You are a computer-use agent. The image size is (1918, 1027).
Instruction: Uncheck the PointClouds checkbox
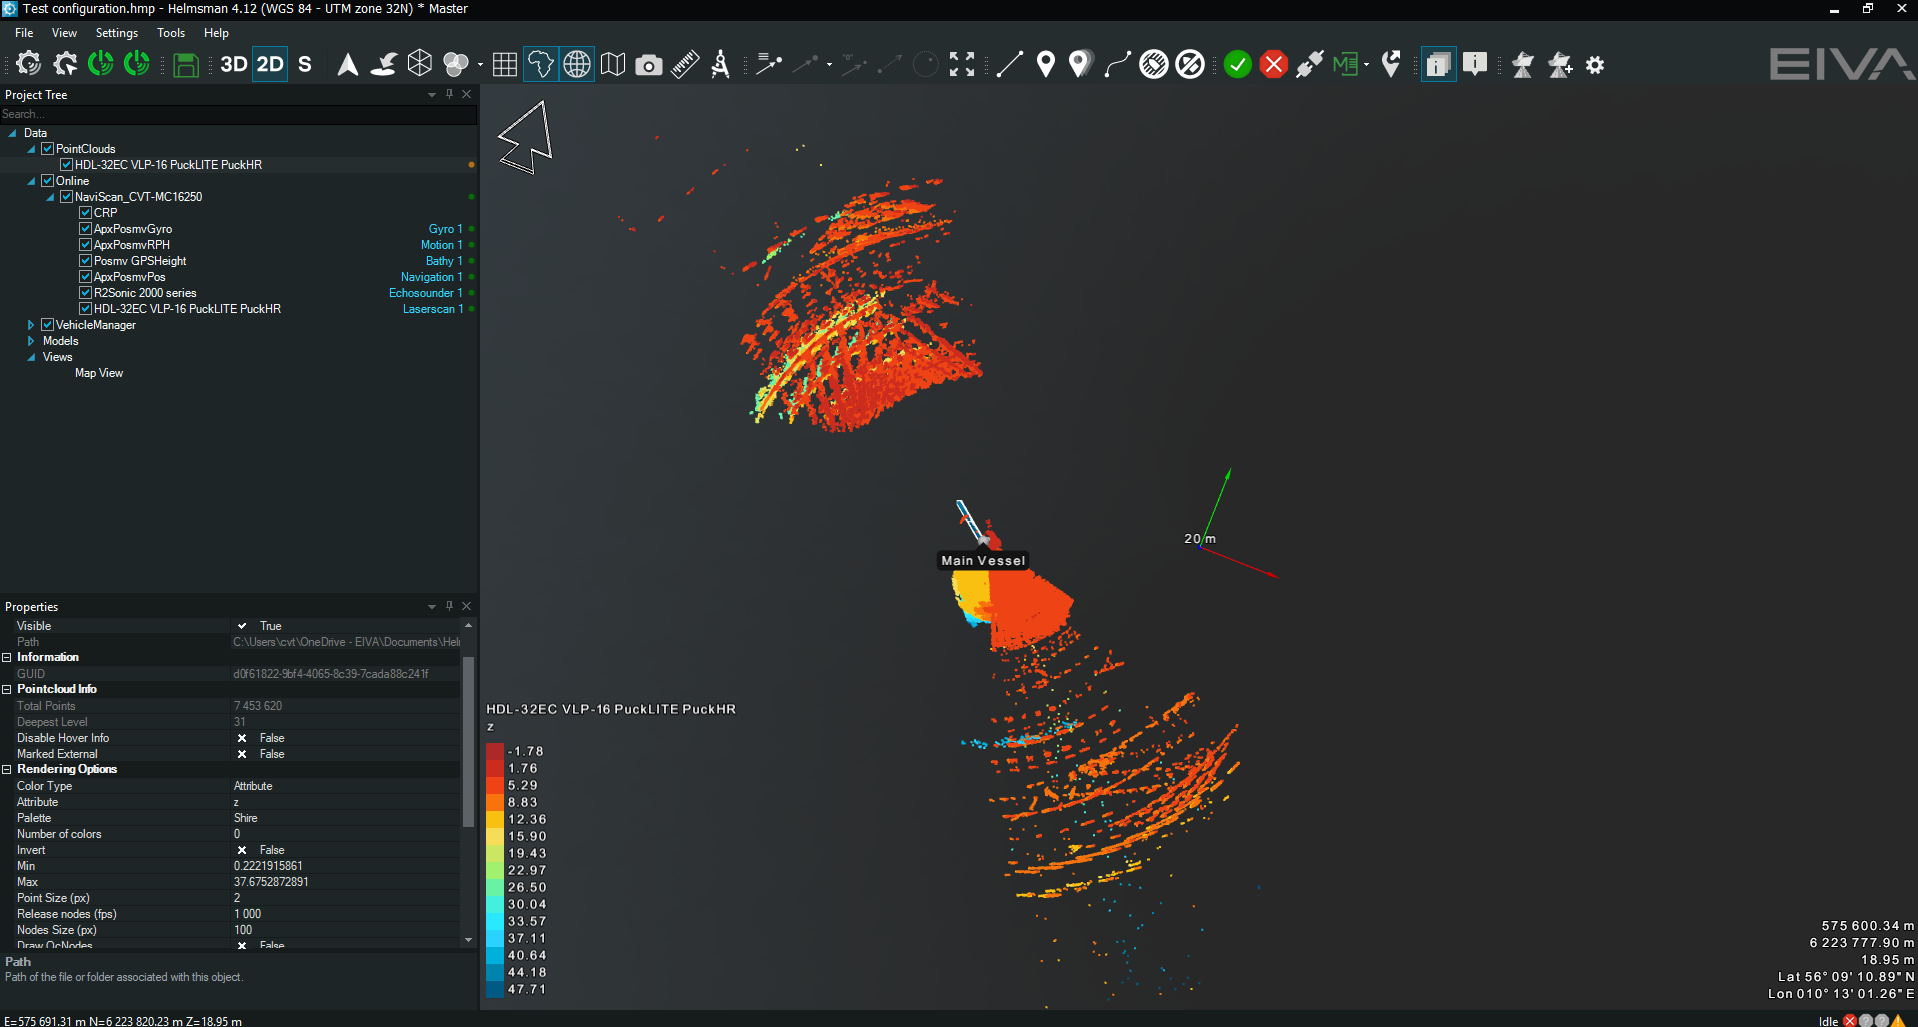click(47, 149)
